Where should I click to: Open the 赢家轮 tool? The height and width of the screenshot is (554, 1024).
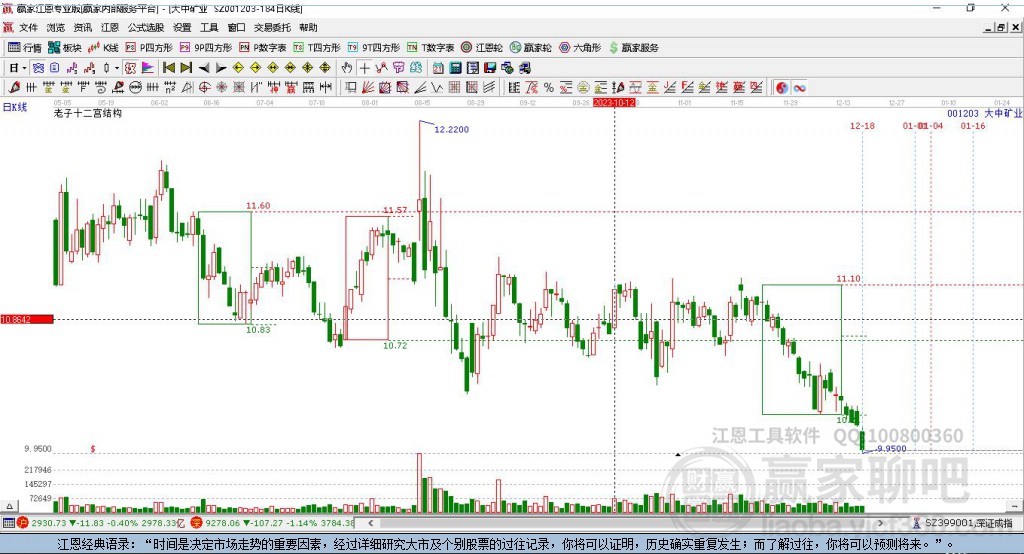(530, 48)
